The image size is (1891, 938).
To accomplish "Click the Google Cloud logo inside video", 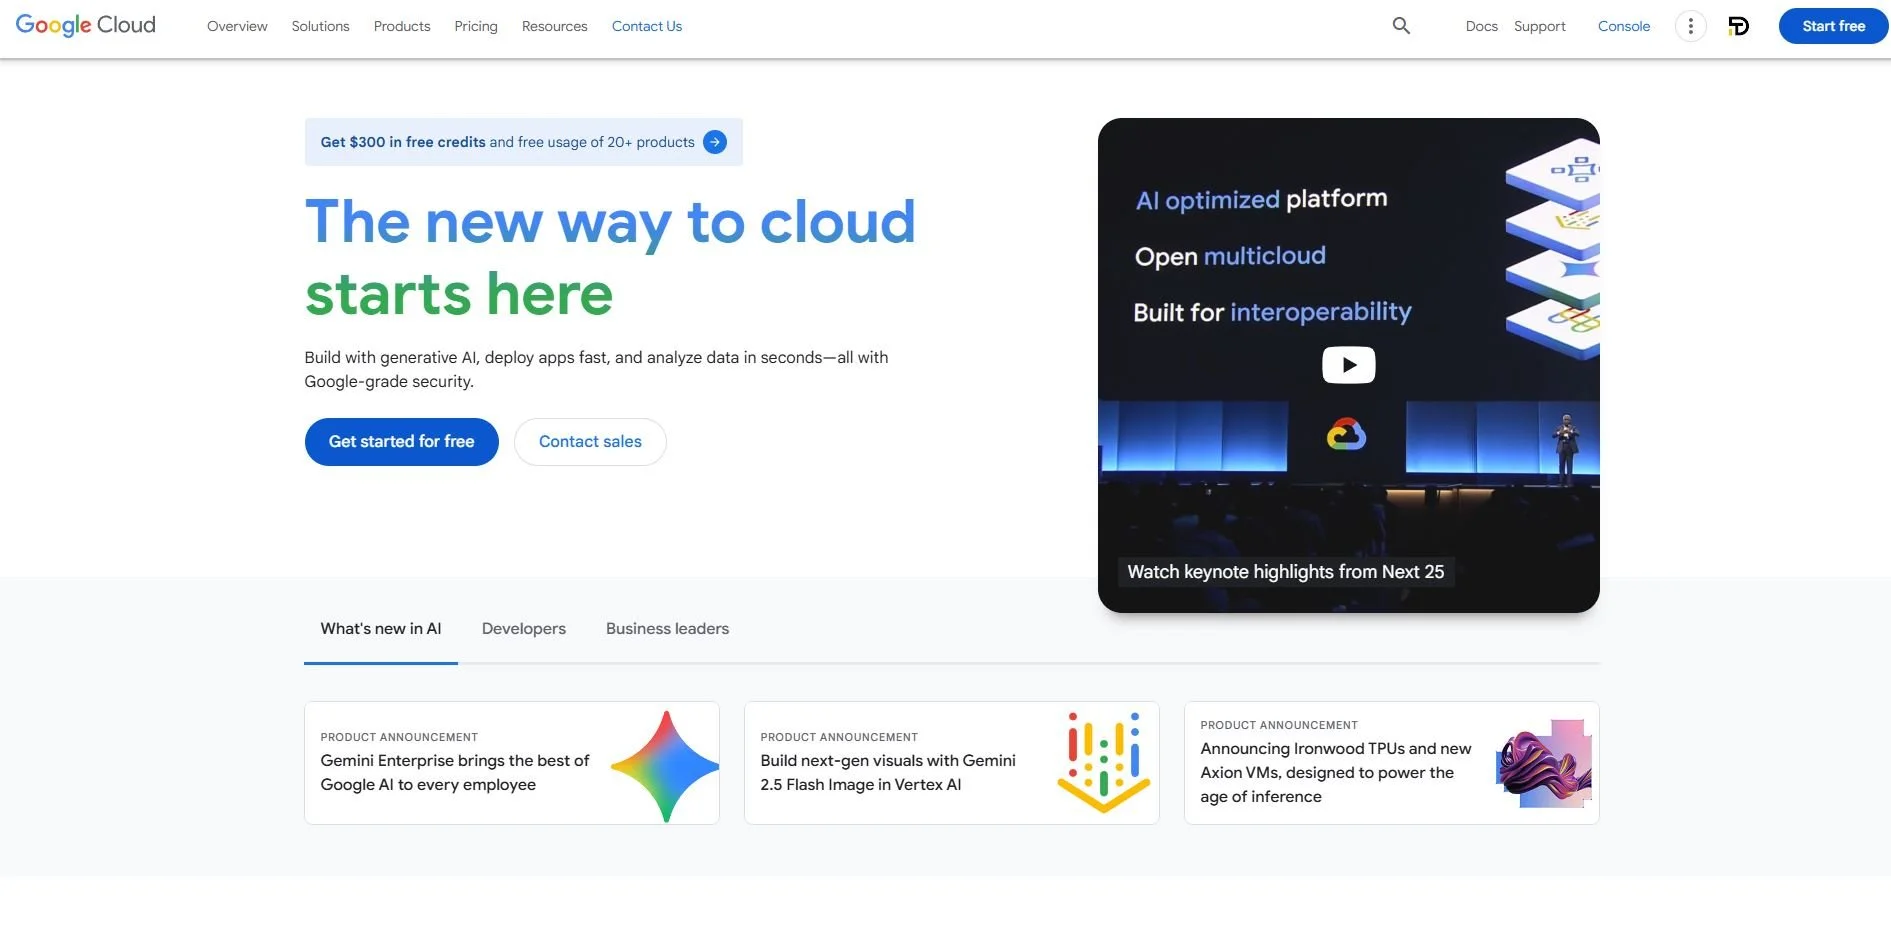I will pos(1346,435).
